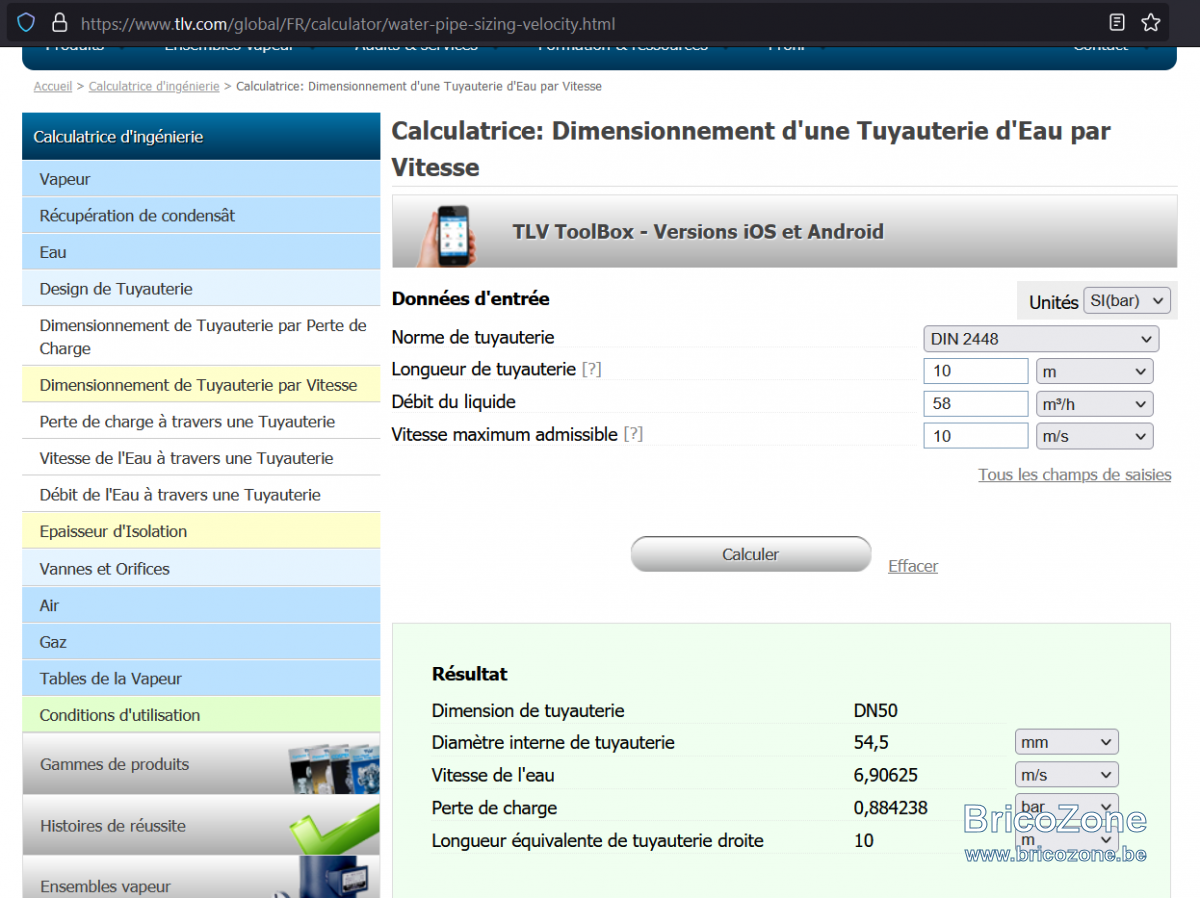Image resolution: width=1200 pixels, height=898 pixels.
Task: Open Perte de charge à travers une Tuyauterie
Action: (201, 422)
